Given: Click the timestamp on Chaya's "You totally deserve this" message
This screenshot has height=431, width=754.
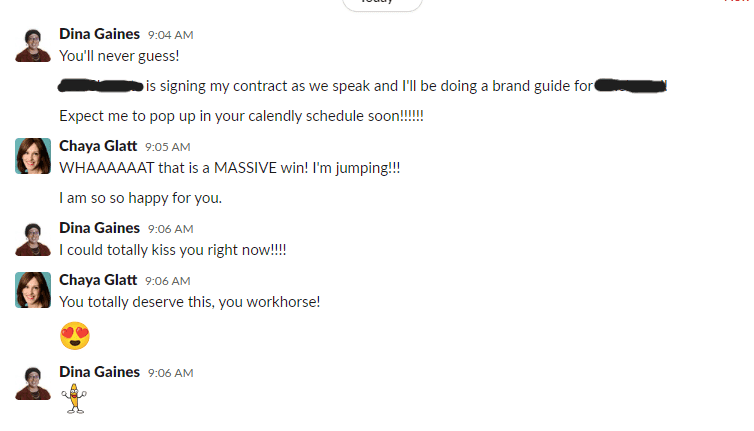Looking at the screenshot, I should [167, 280].
